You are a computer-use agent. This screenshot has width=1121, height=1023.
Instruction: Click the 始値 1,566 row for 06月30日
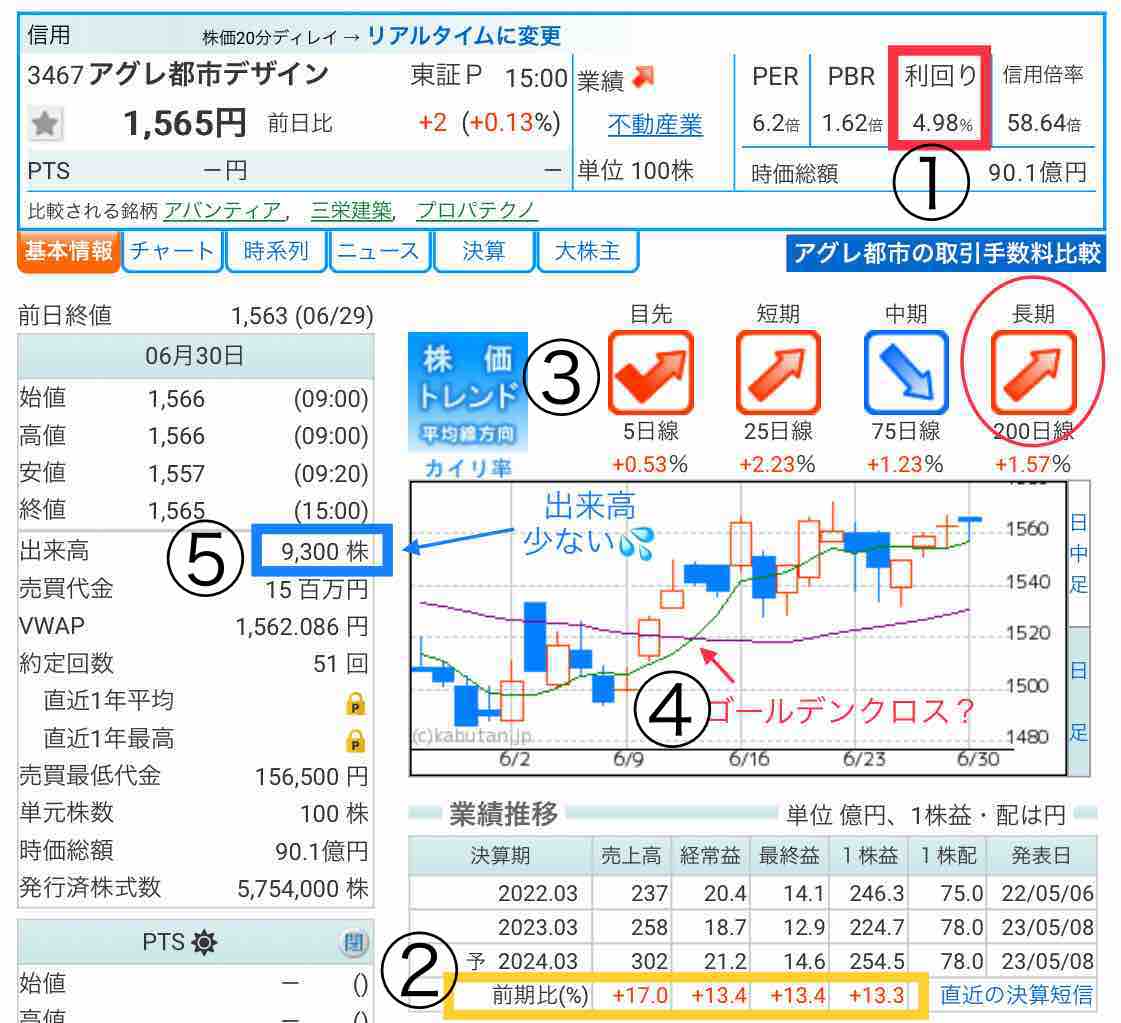tap(194, 398)
